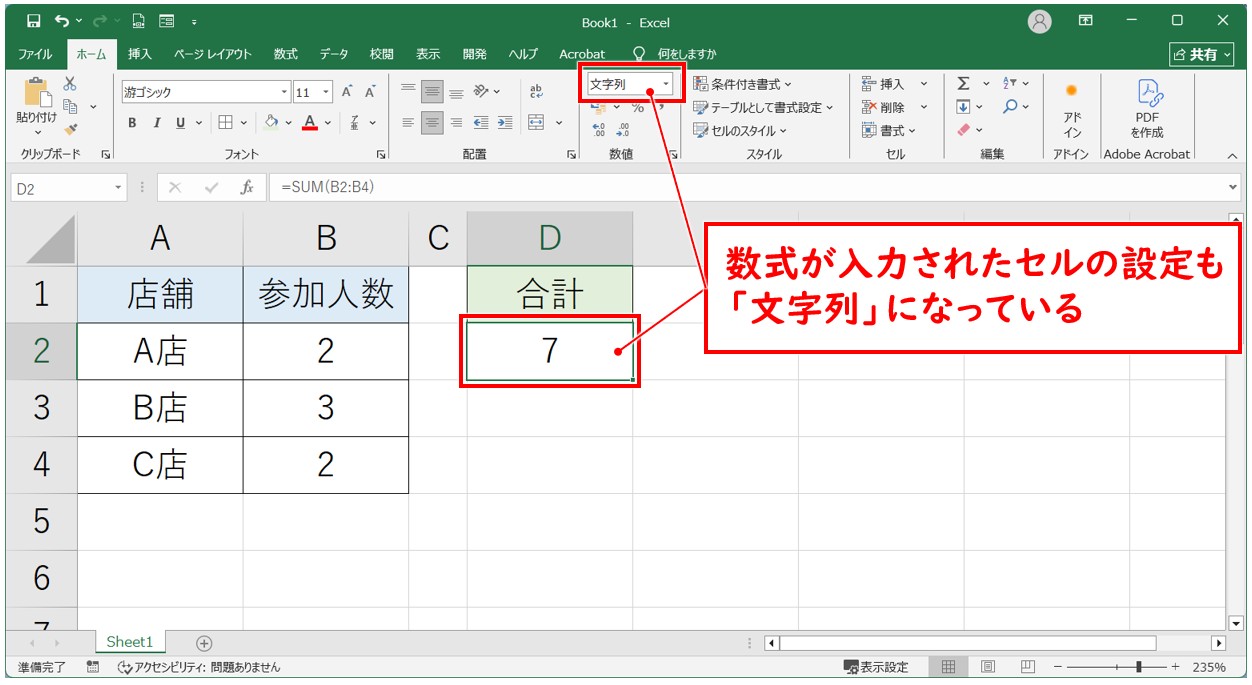Decrease the indent level

point(481,123)
